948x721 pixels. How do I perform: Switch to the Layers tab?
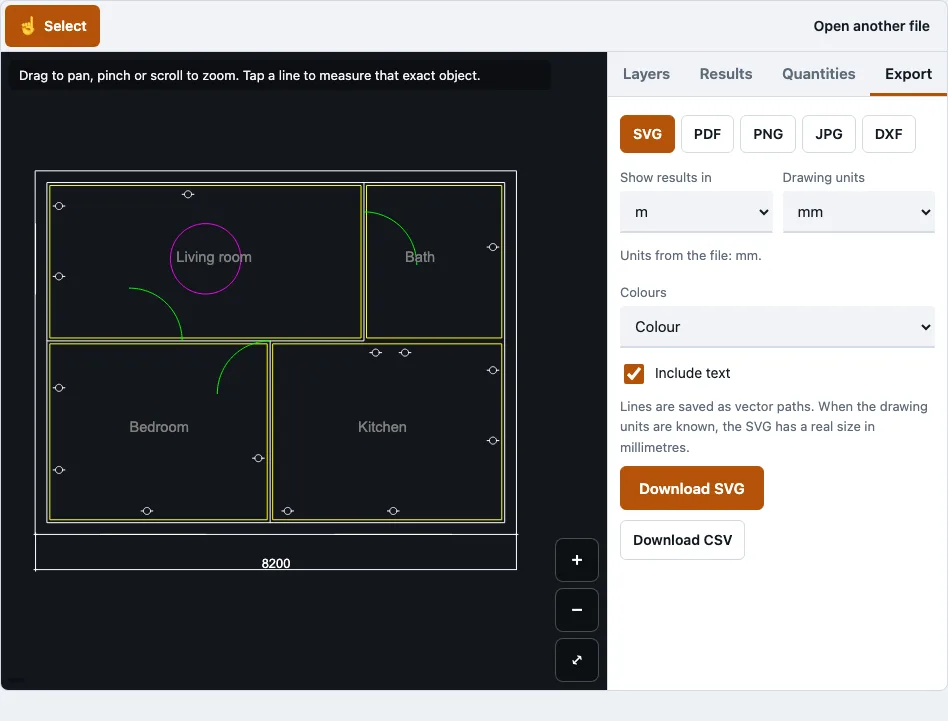[x=646, y=74]
